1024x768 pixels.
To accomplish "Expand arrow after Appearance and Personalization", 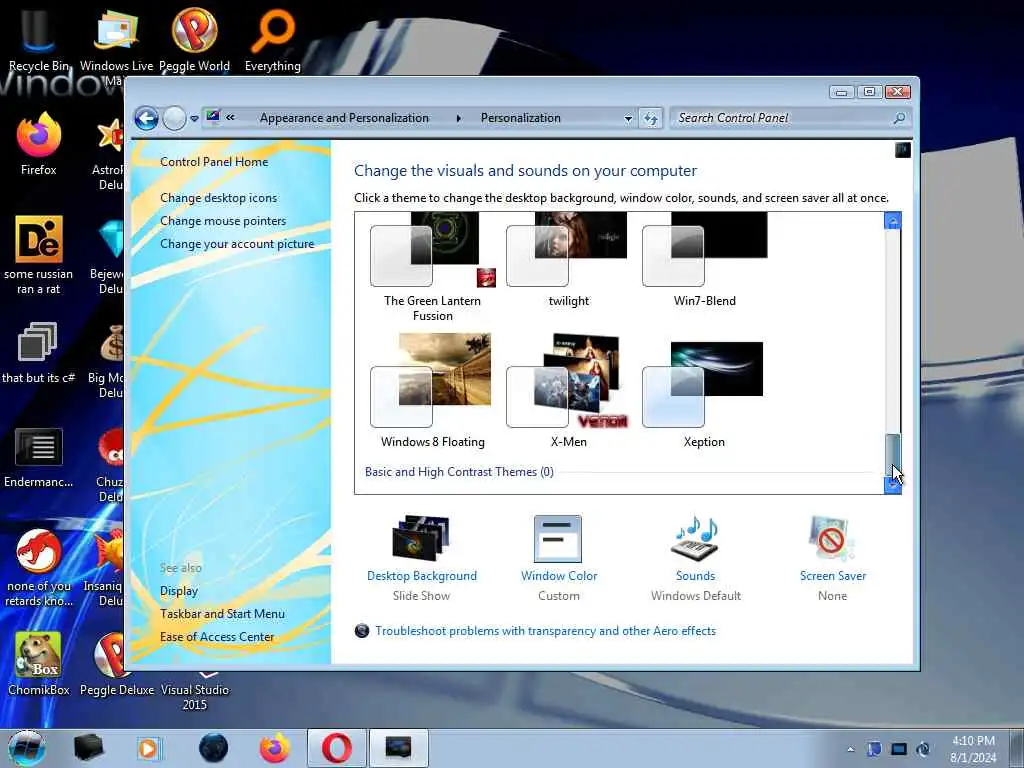I will coord(458,118).
